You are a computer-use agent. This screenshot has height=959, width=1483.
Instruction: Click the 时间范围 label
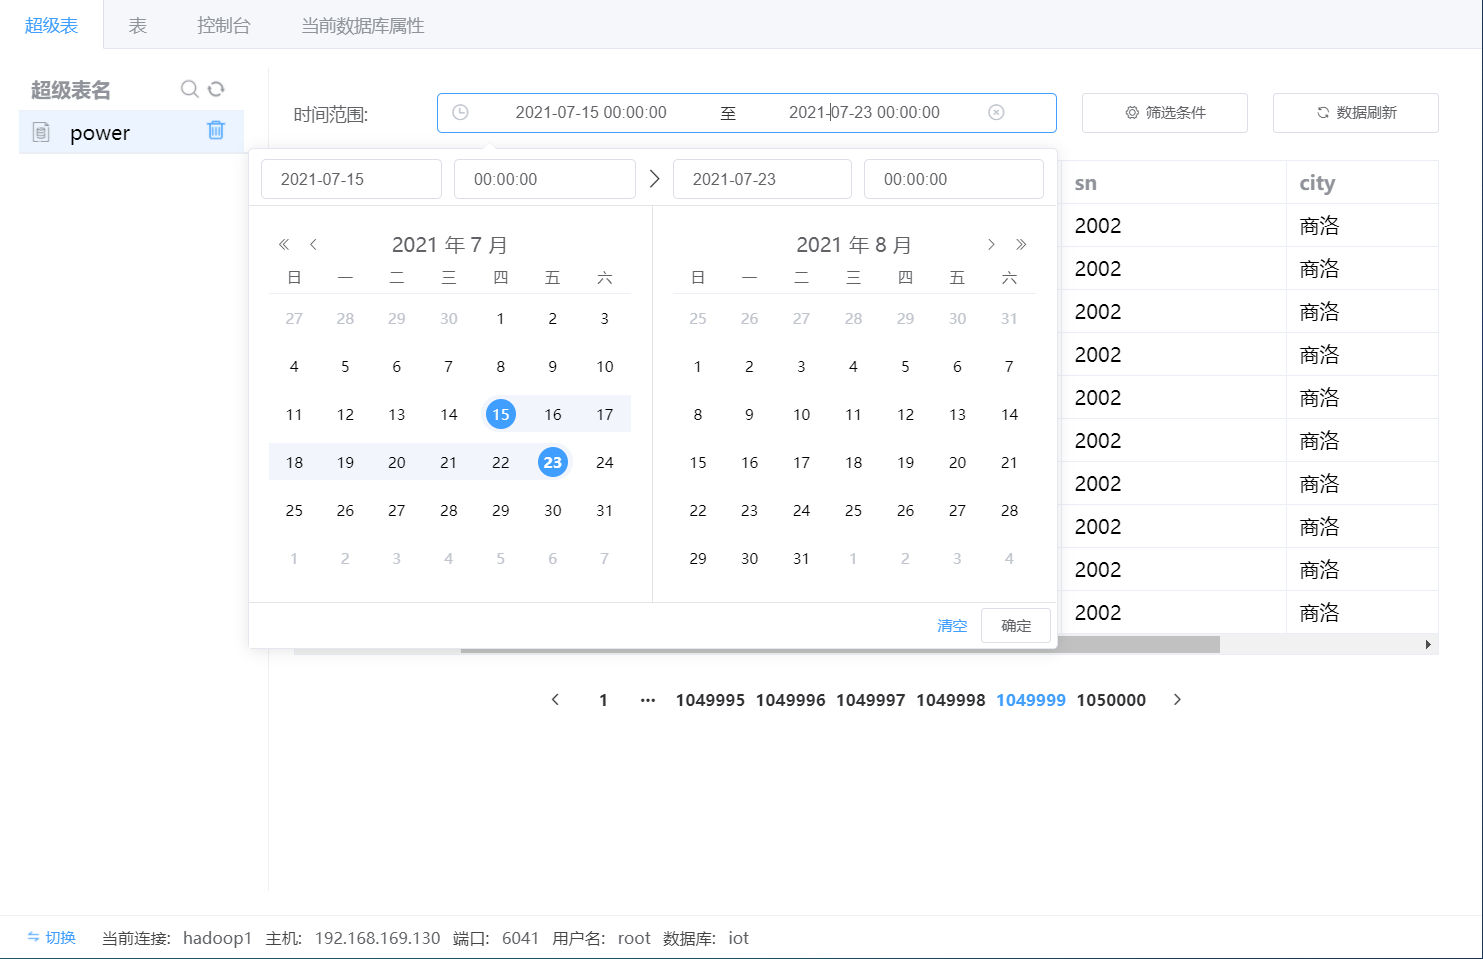click(331, 115)
